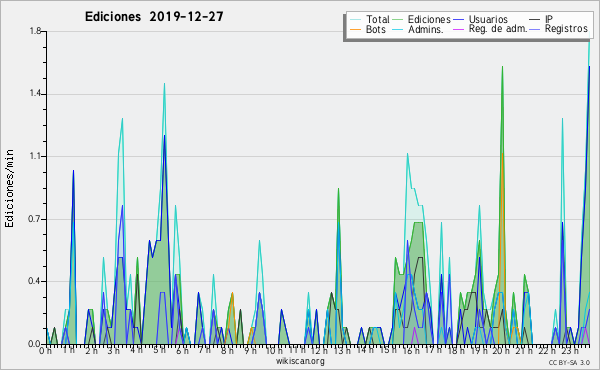Click the '21 h' x-axis label
The image size is (600, 370).
coord(523,350)
